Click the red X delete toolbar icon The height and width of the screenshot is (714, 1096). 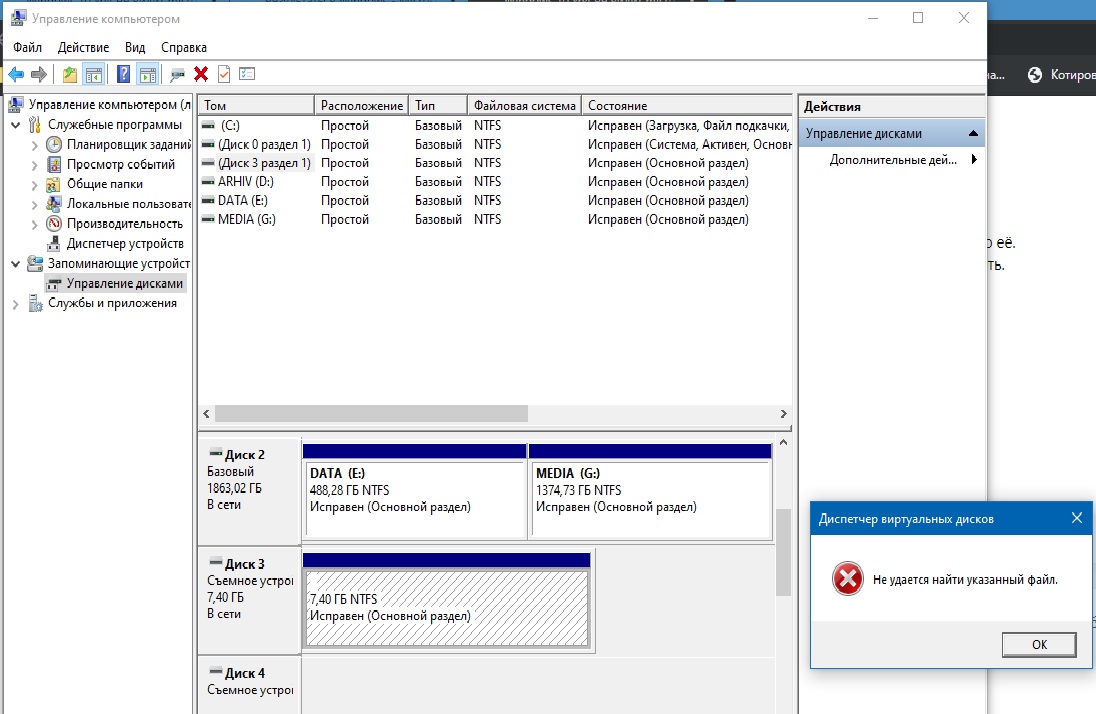coord(201,74)
